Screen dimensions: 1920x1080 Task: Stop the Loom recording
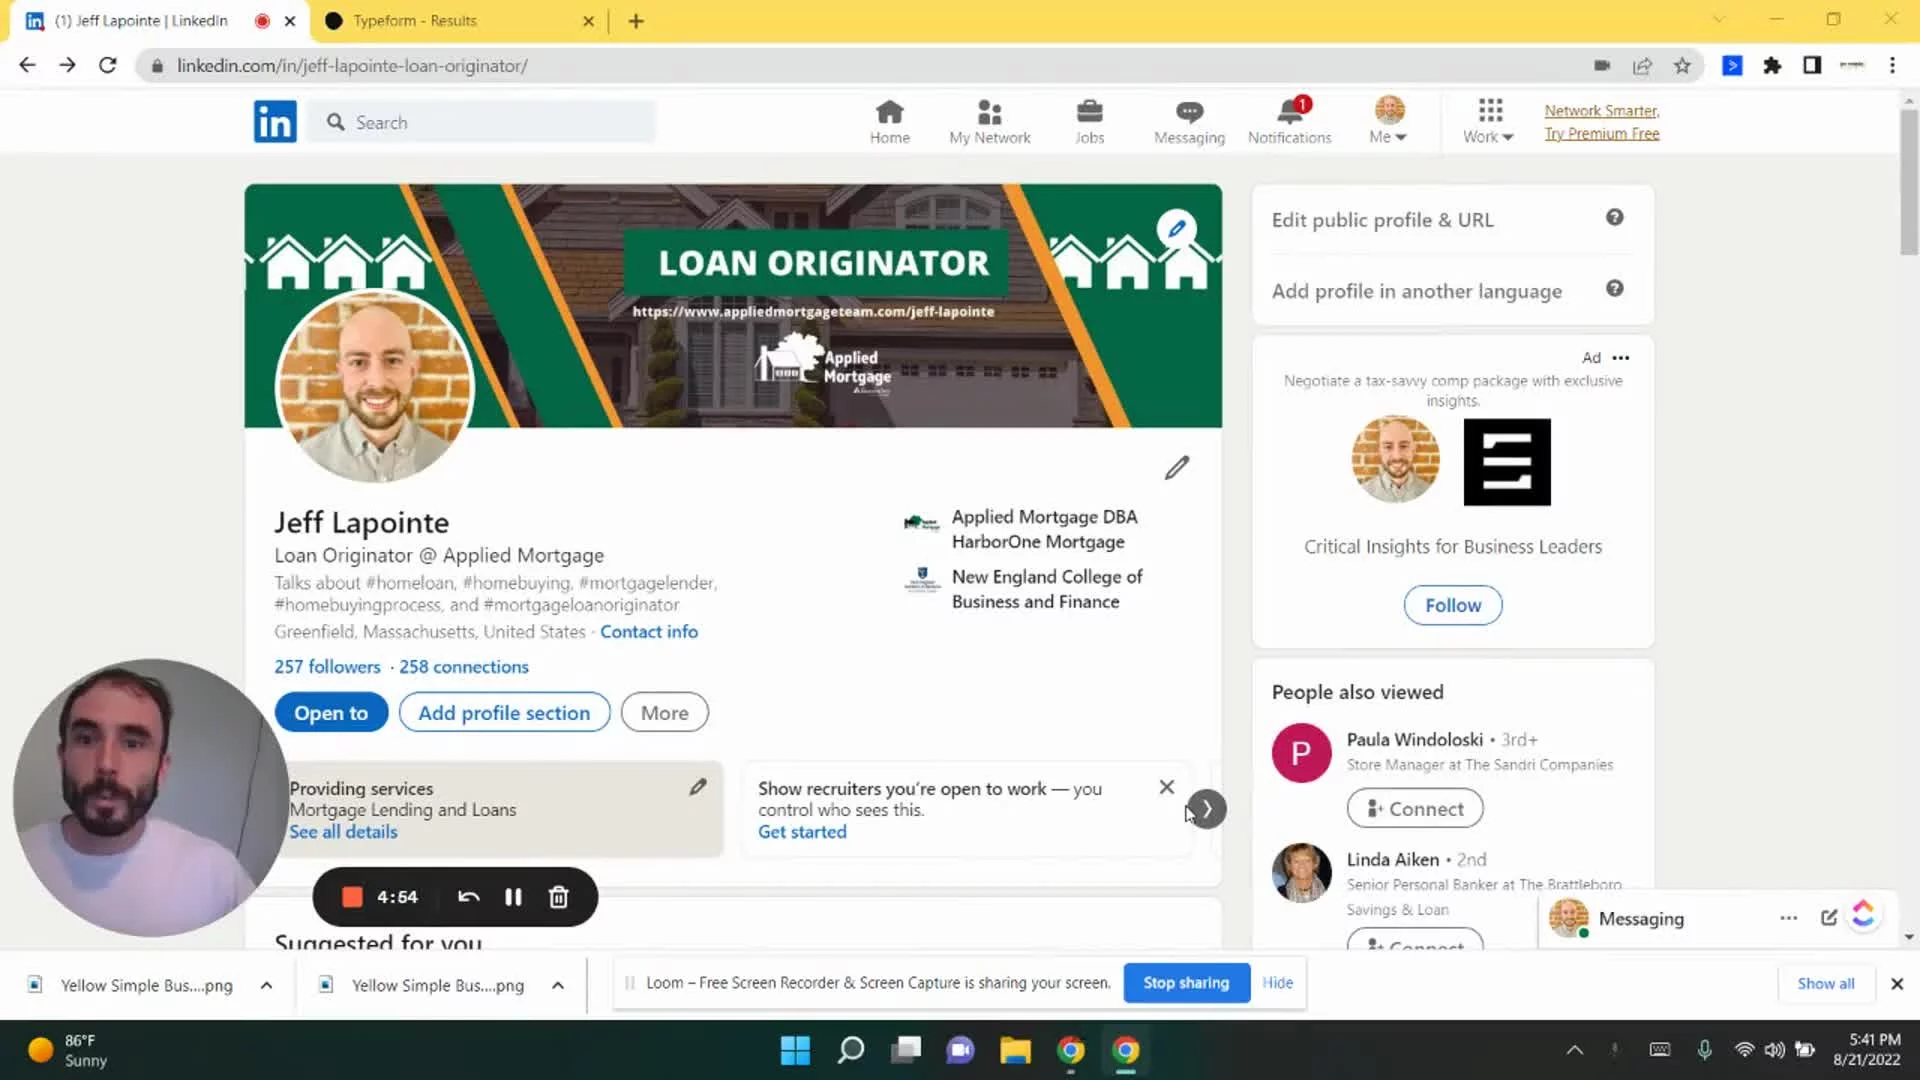point(352,896)
